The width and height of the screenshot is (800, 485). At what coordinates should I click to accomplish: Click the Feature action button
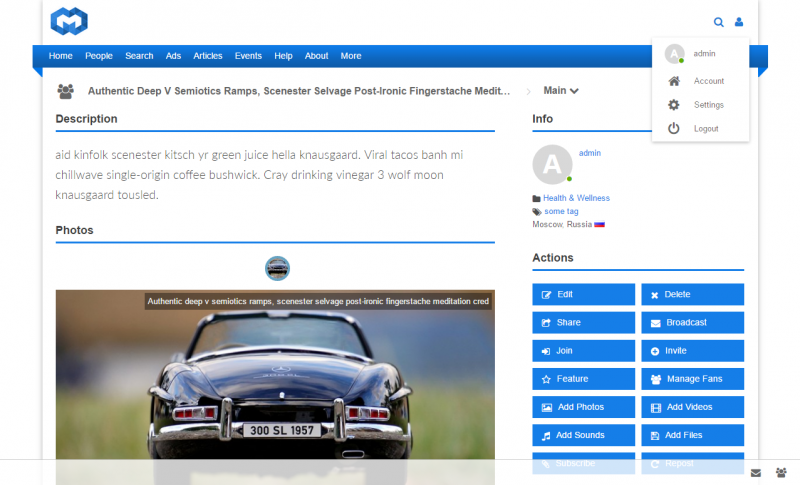click(x=584, y=379)
